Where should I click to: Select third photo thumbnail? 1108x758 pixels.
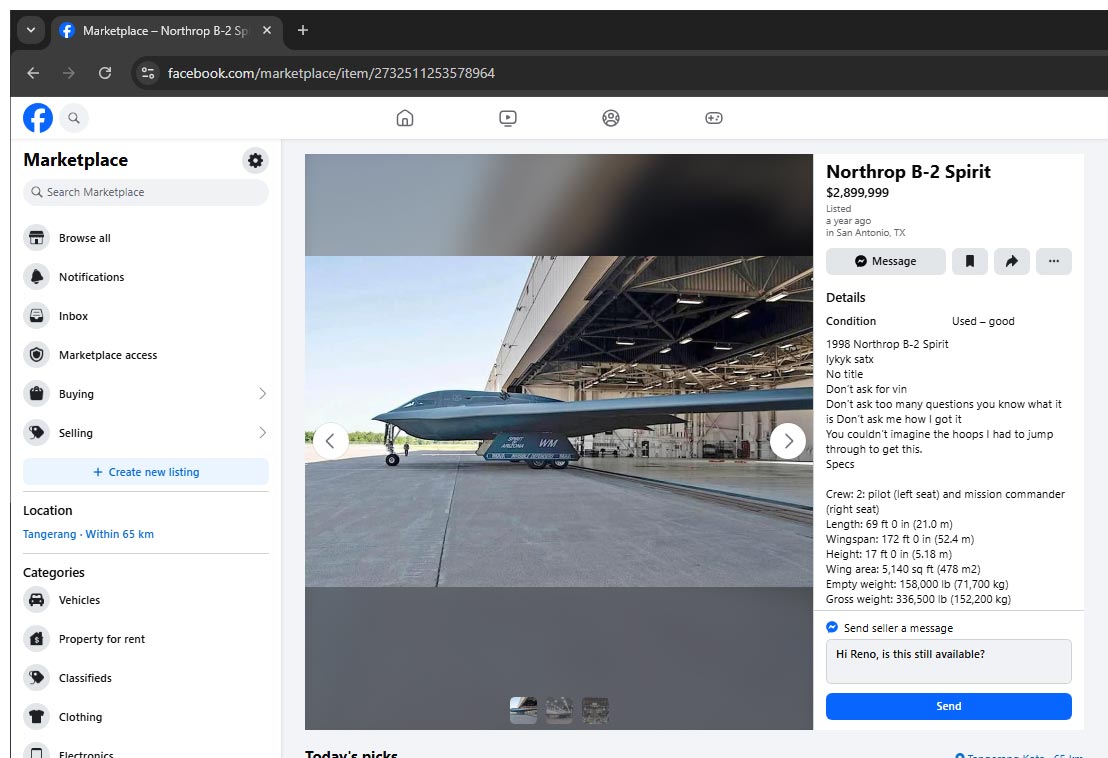tap(595, 711)
